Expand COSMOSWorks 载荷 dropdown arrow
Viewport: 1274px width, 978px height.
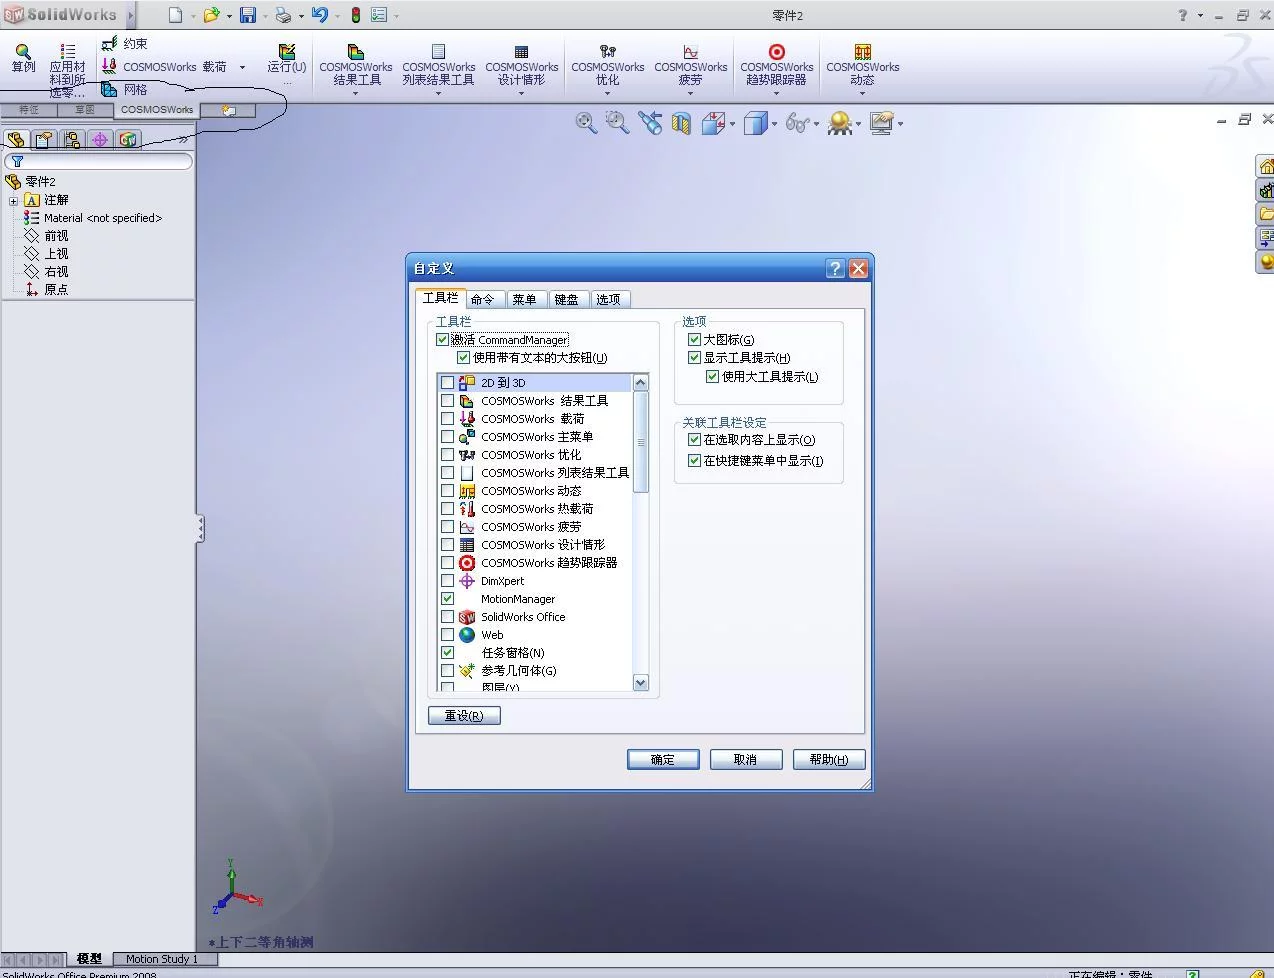pos(242,67)
